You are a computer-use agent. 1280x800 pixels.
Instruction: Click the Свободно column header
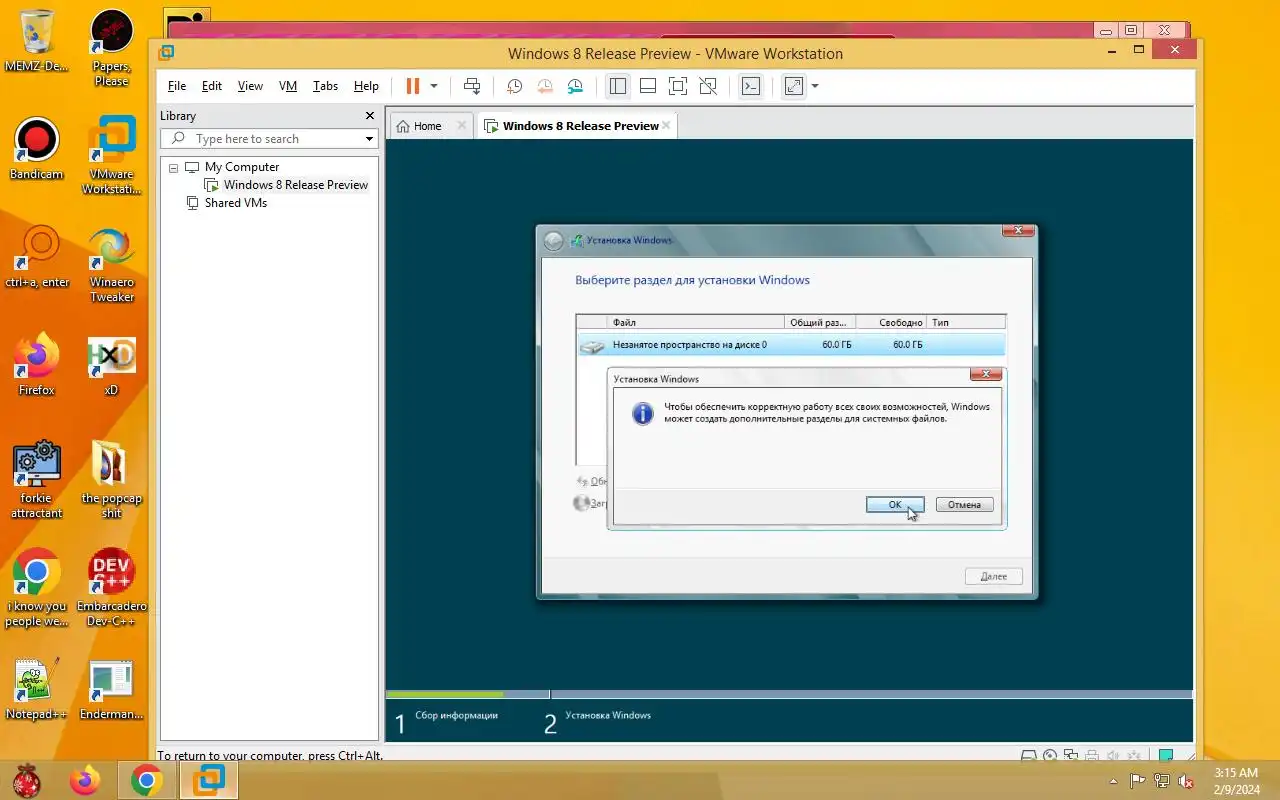[x=892, y=322]
